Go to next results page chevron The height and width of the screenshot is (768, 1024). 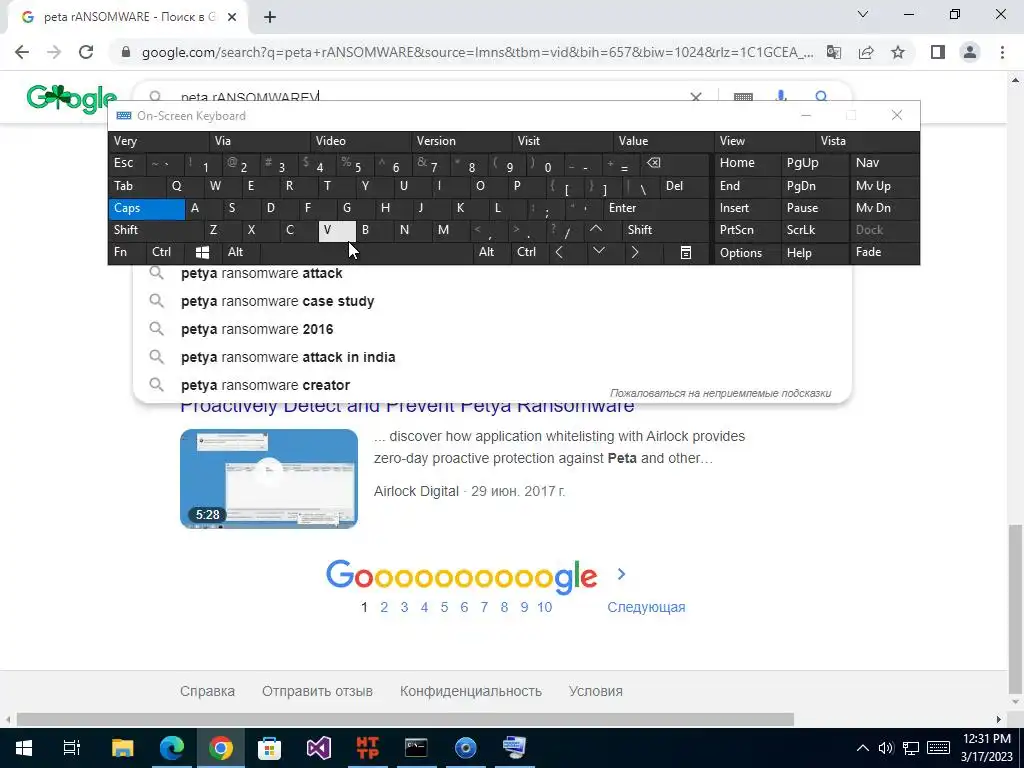click(621, 574)
